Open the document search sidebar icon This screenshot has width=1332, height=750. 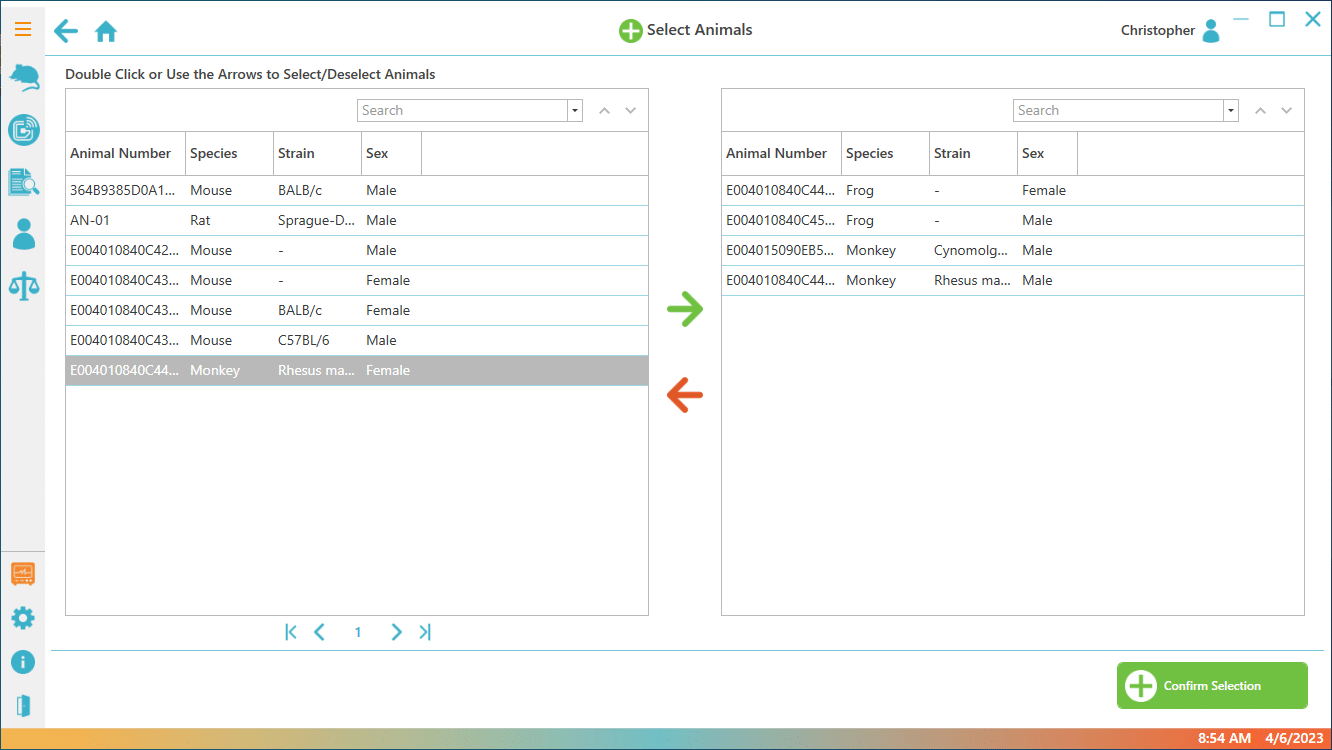(x=23, y=182)
